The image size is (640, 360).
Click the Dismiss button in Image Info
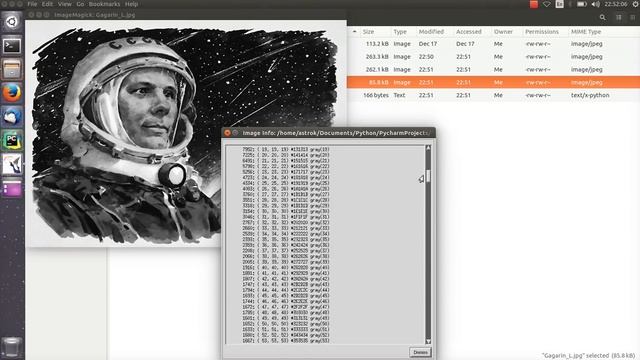pos(420,352)
